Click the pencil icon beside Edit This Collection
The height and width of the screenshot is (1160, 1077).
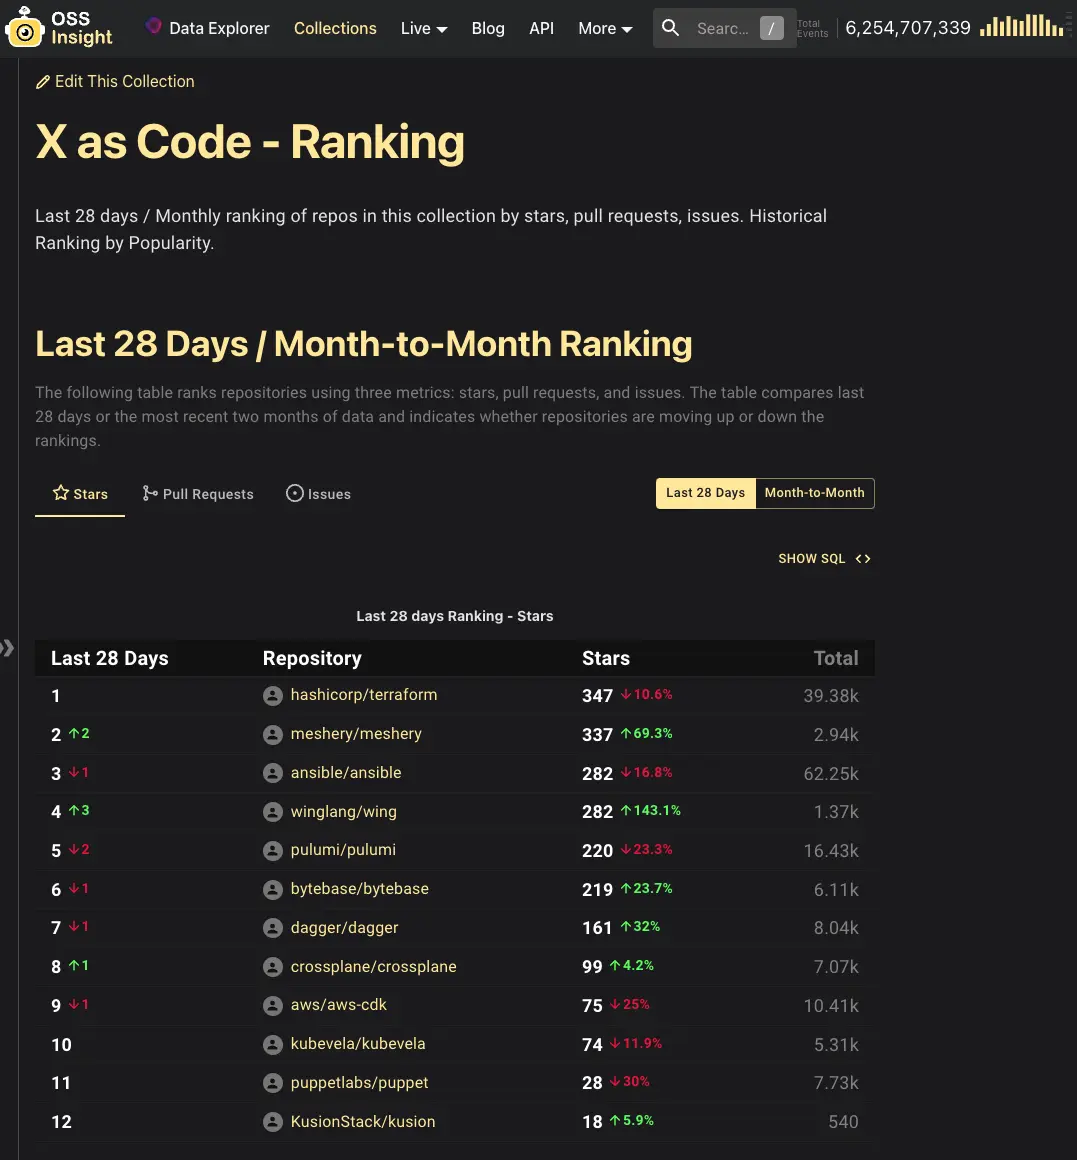click(43, 82)
